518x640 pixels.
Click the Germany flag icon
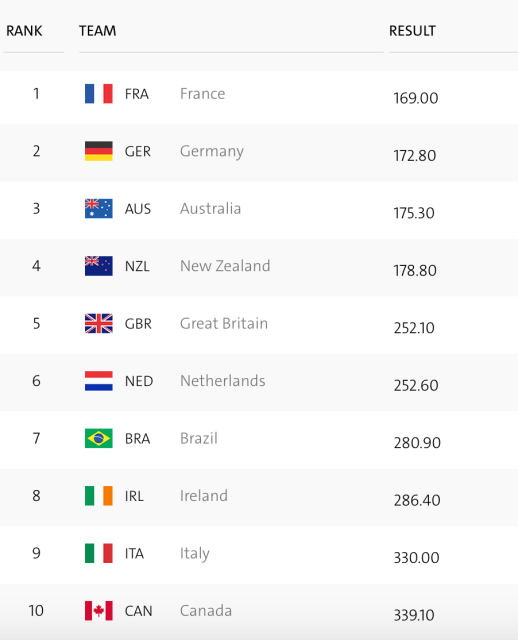(98, 151)
